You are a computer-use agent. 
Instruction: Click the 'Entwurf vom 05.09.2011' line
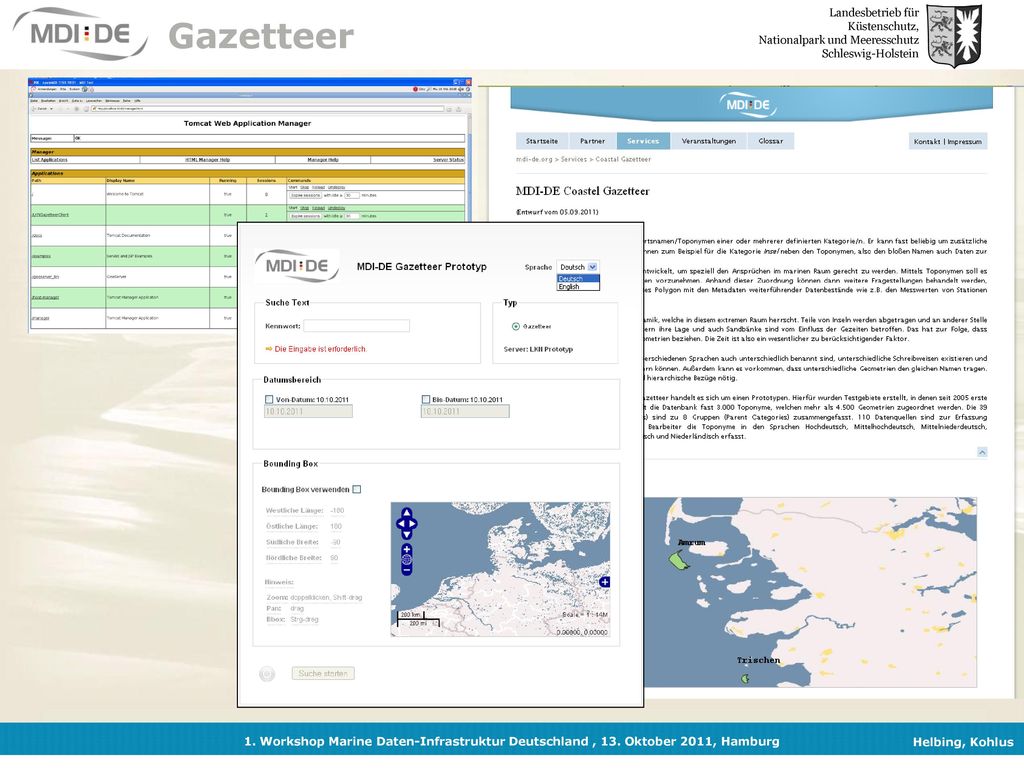click(557, 212)
